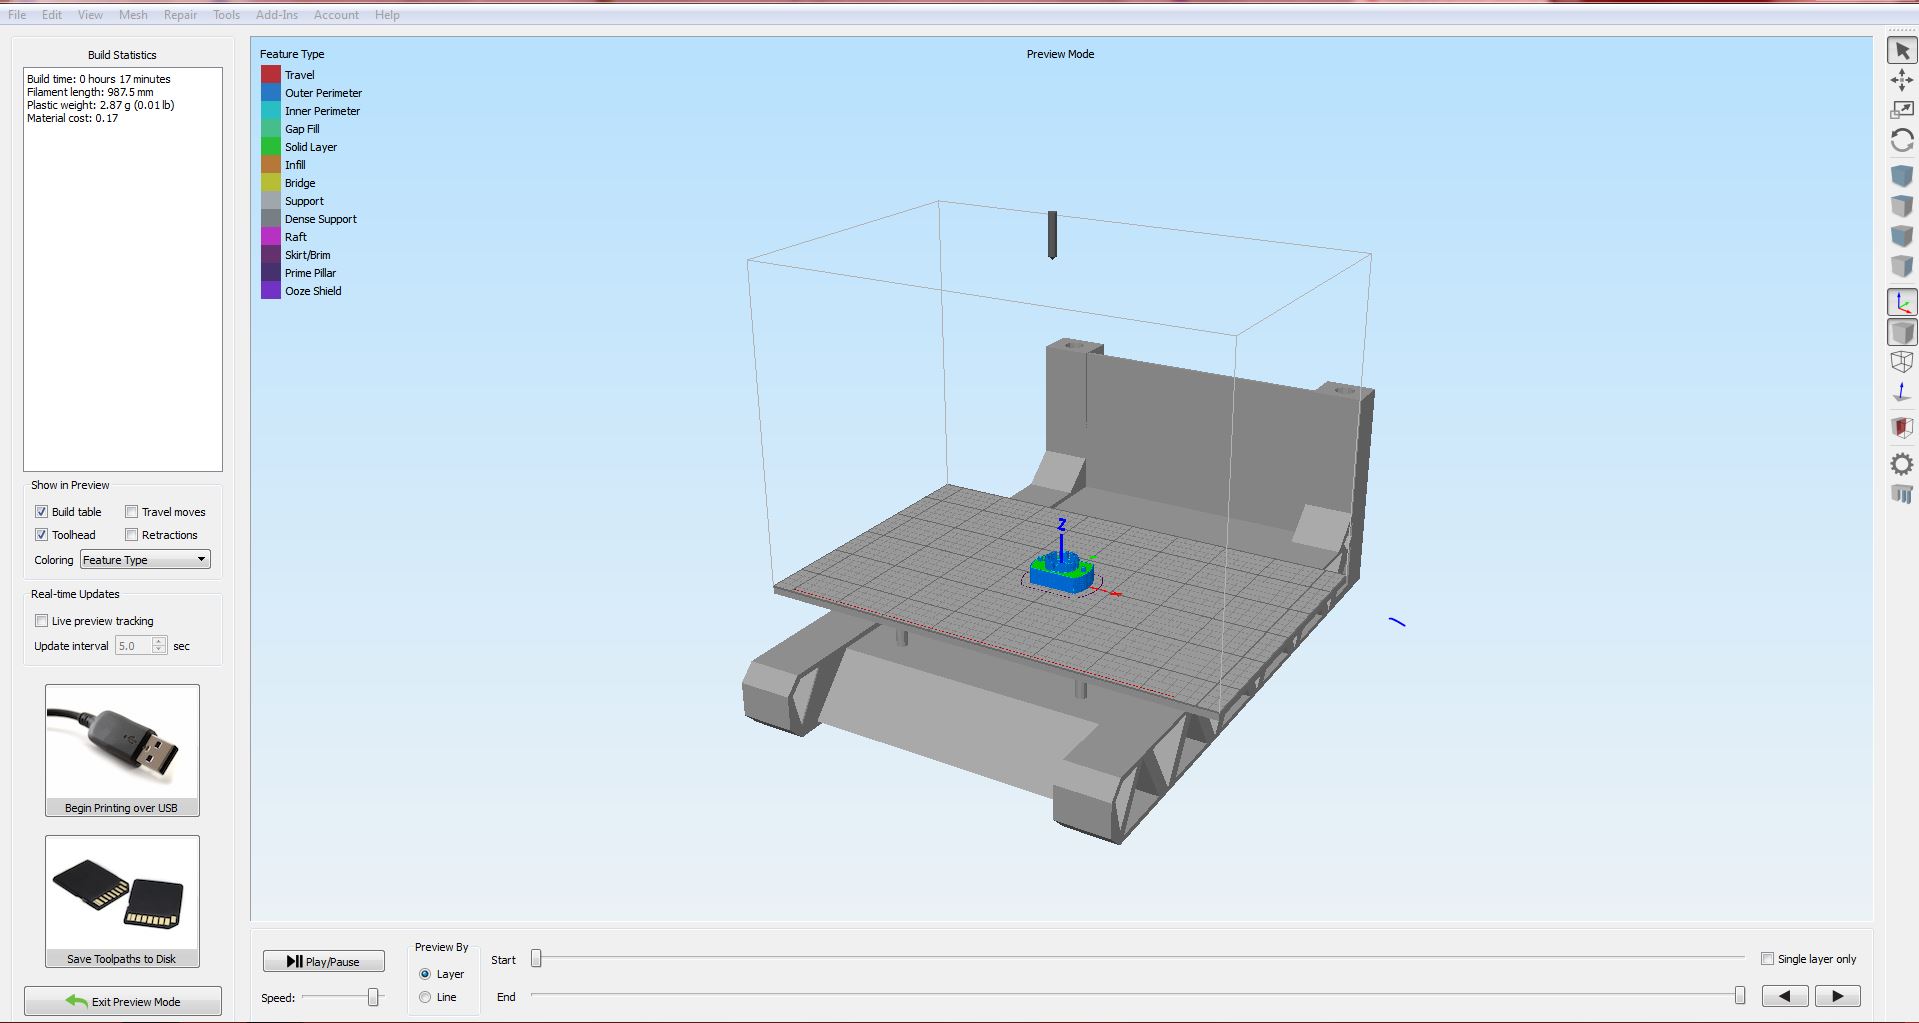Click Exit Preview Mode button
The width and height of the screenshot is (1919, 1023).
point(123,1001)
